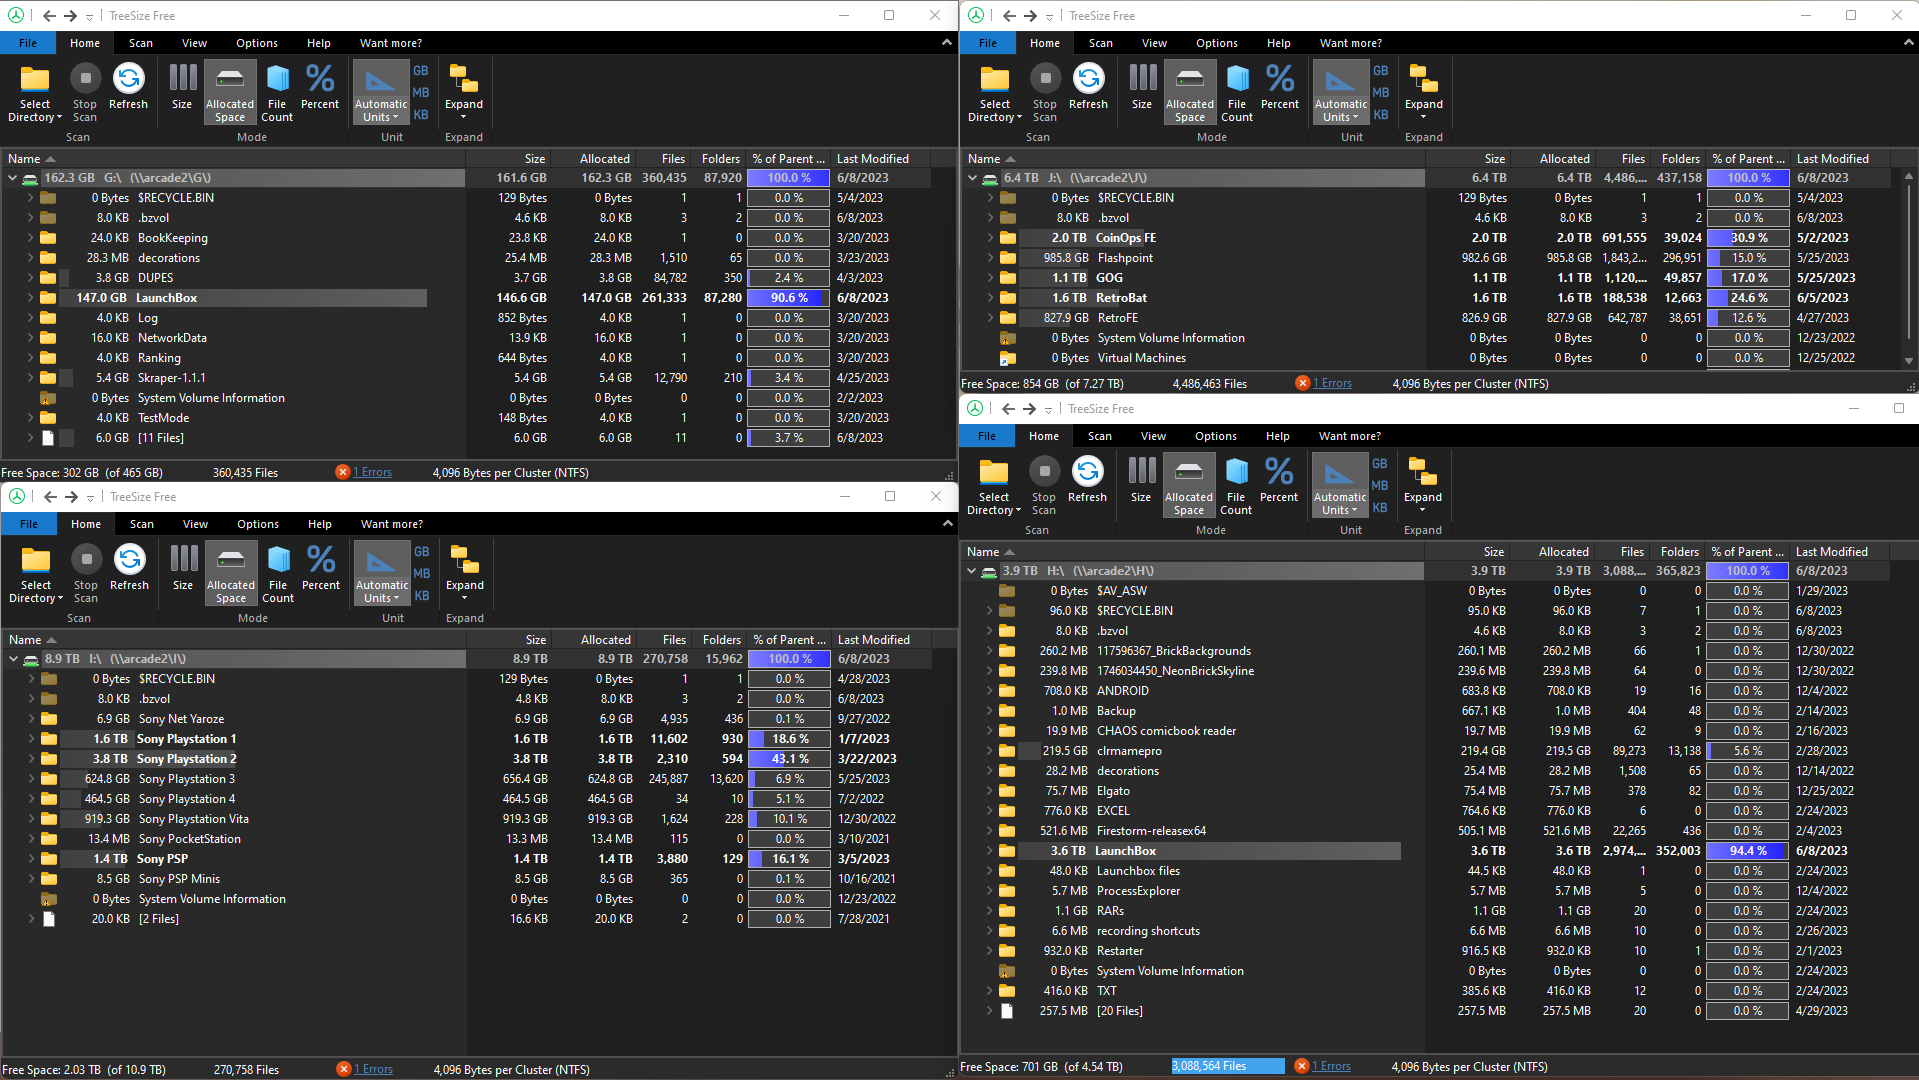The height and width of the screenshot is (1080, 1919).
Task: Click Refresh icon in J: drive window
Action: point(1088,87)
